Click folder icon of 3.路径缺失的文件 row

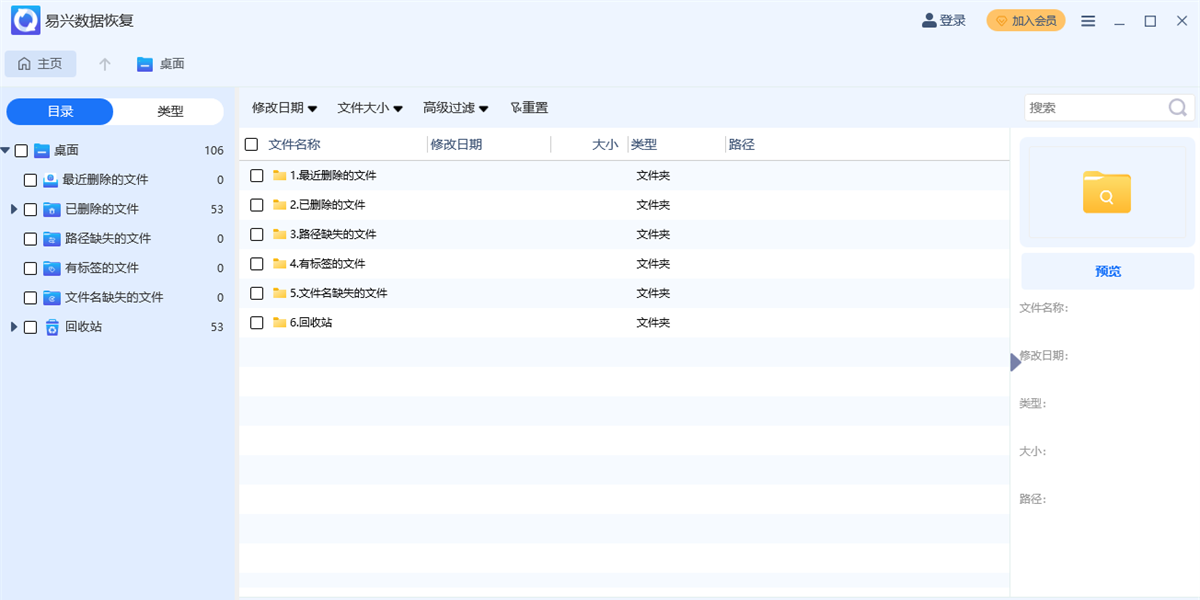(x=280, y=234)
